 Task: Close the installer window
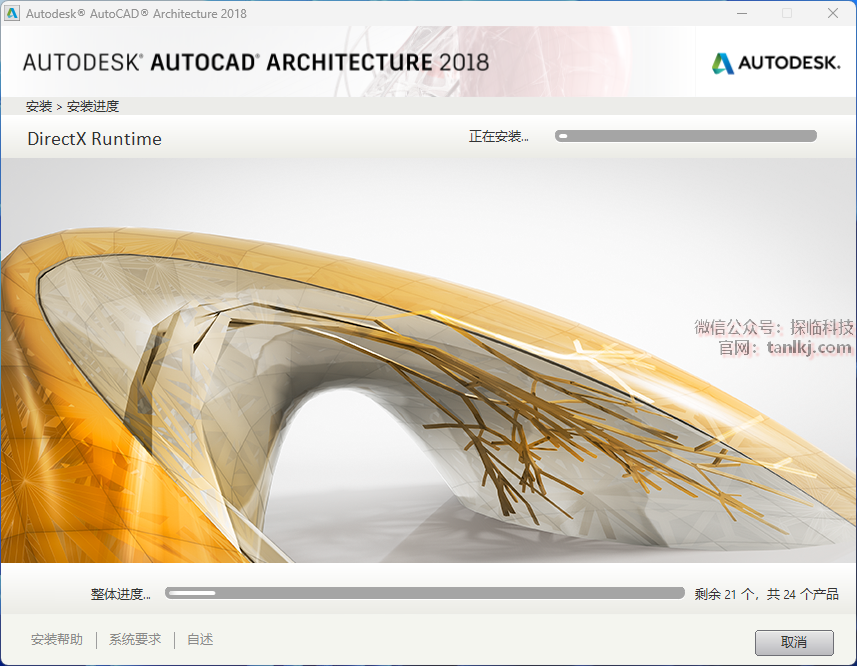pyautogui.click(x=832, y=13)
